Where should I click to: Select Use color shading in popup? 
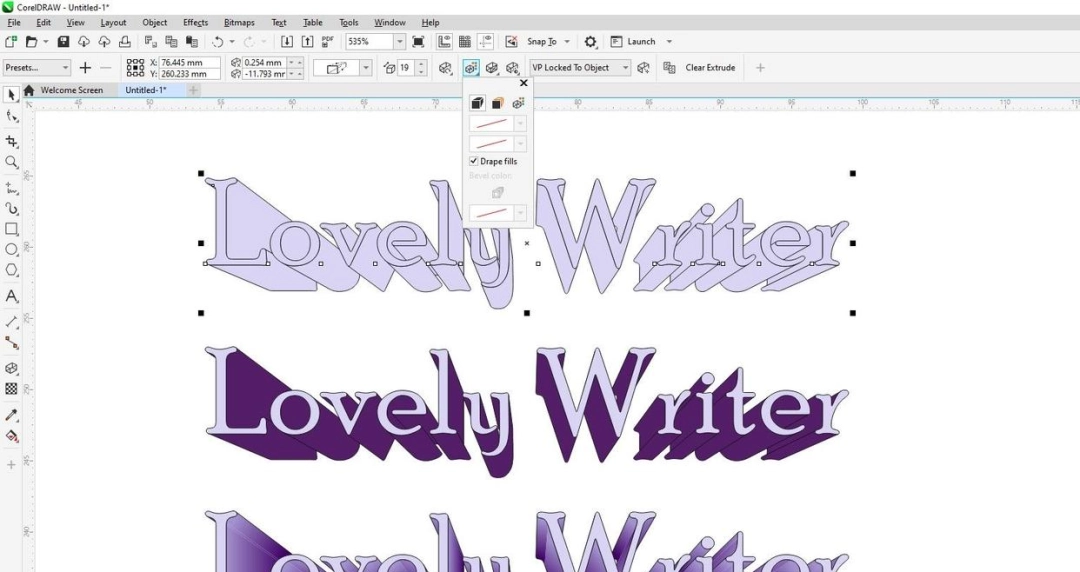(518, 103)
